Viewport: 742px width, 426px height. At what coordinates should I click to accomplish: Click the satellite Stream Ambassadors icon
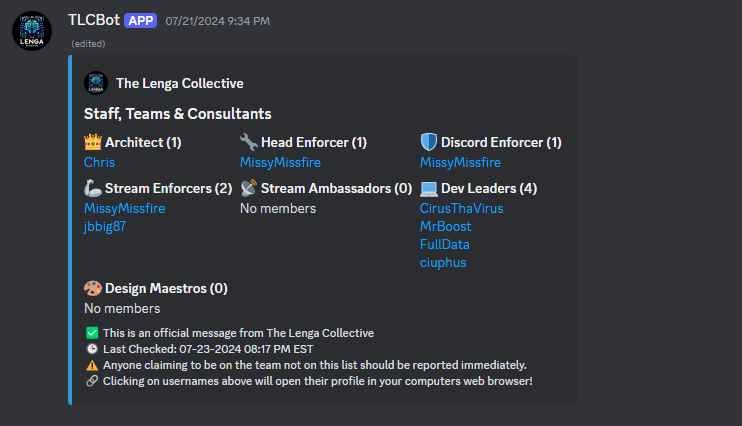click(249, 188)
